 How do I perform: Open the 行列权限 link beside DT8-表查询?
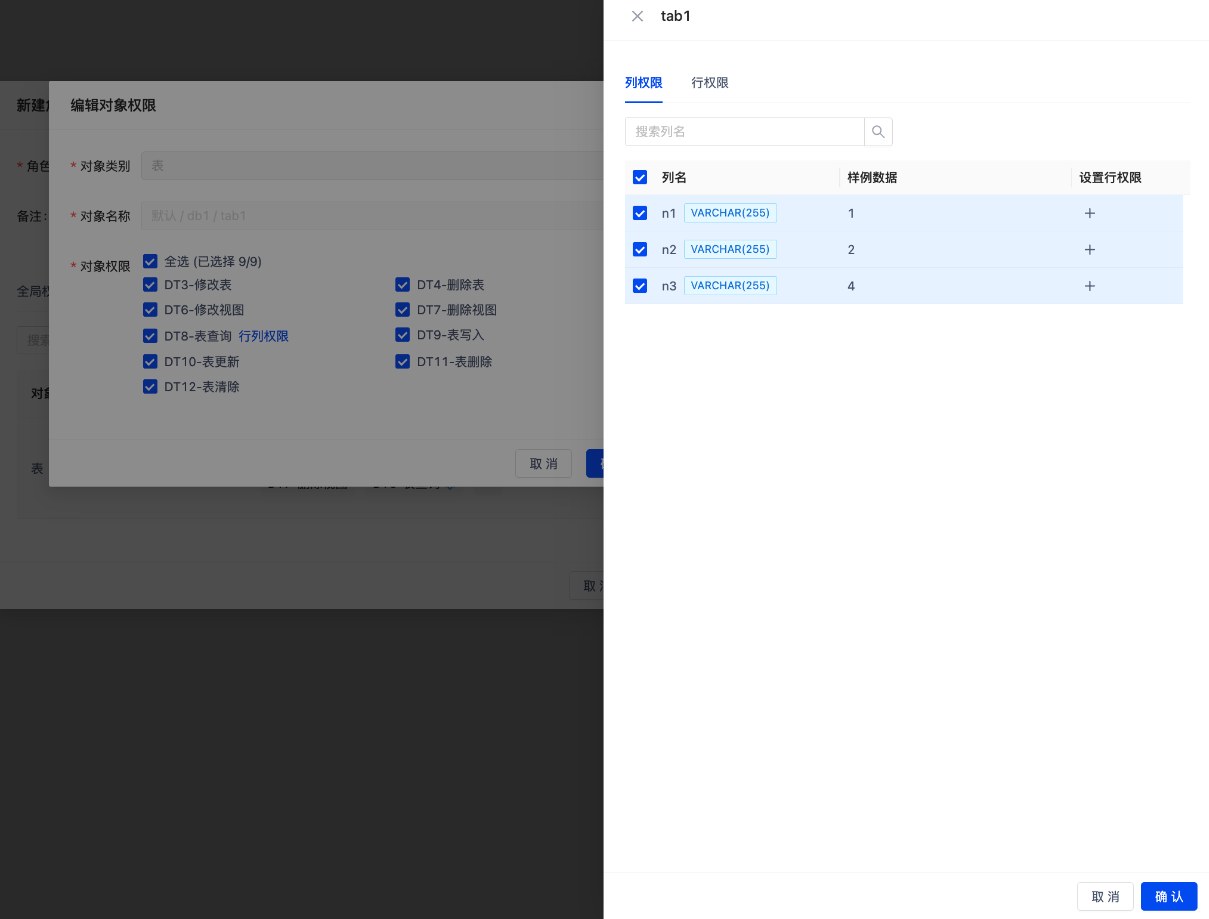pos(264,336)
